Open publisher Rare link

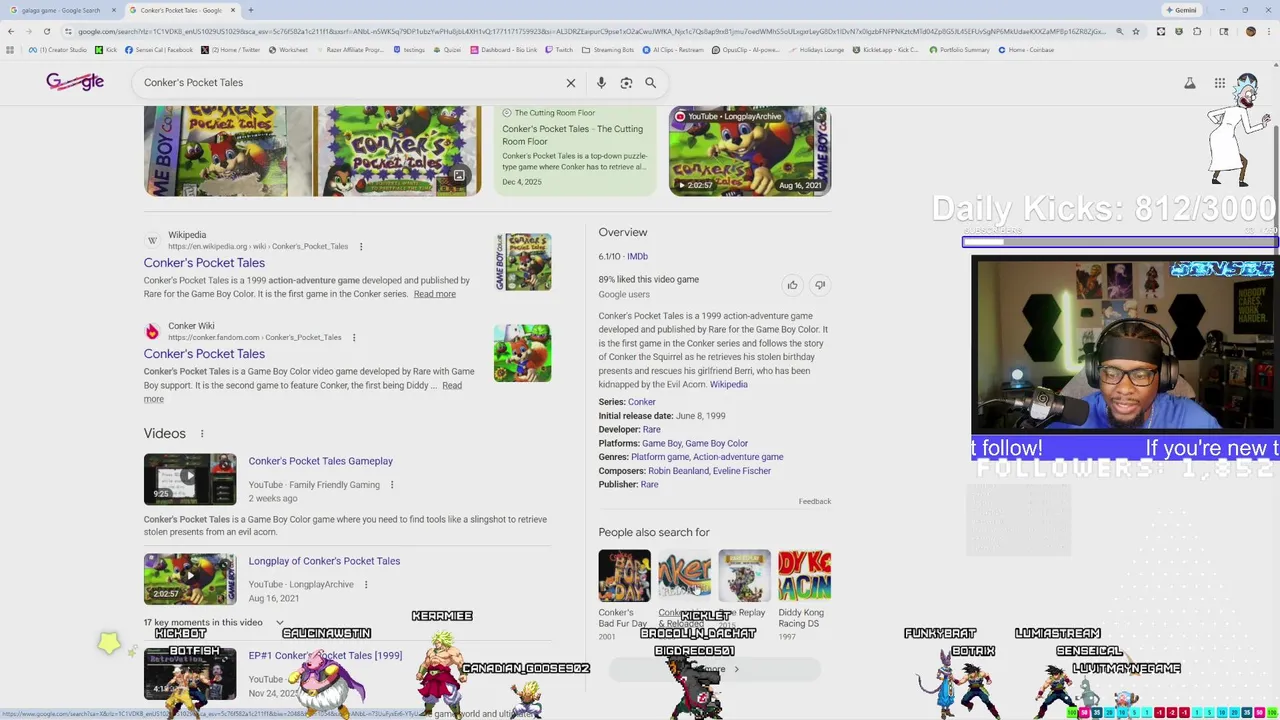click(649, 485)
